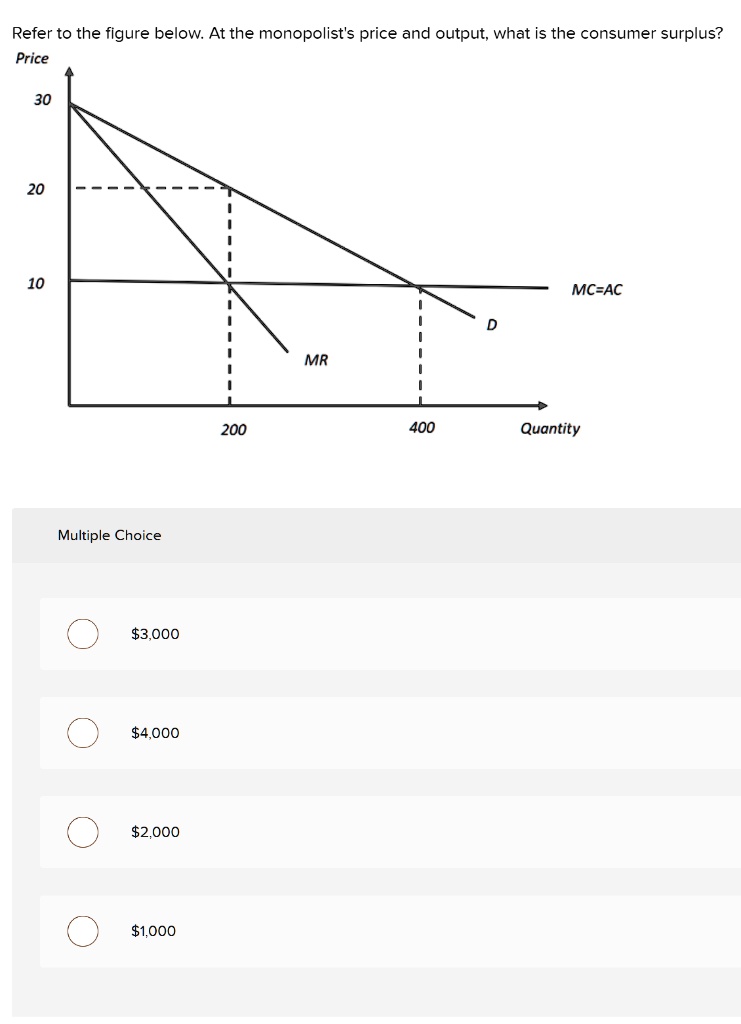Click the $1,000 answer label
Image resolution: width=741 pixels, height=1024 pixels.
[x=152, y=931]
